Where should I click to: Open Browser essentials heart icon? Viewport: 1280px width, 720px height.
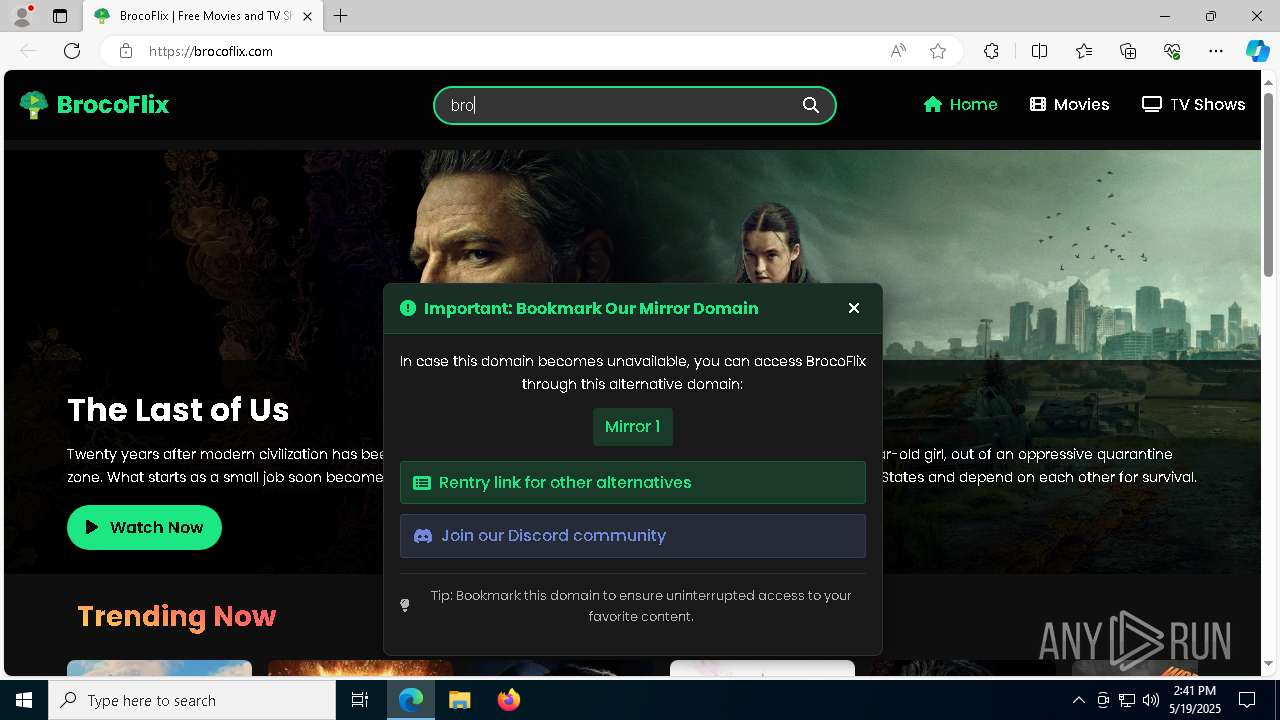point(1172,51)
